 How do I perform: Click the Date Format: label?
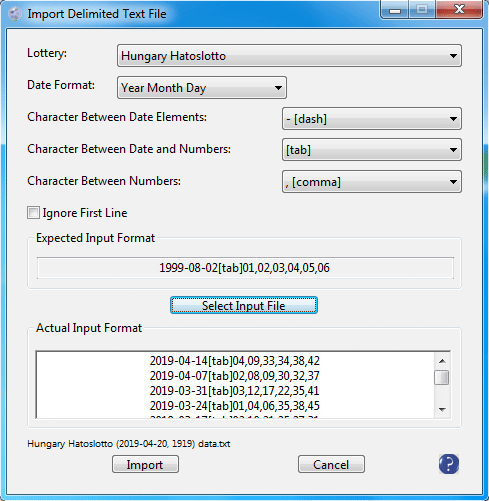61,85
